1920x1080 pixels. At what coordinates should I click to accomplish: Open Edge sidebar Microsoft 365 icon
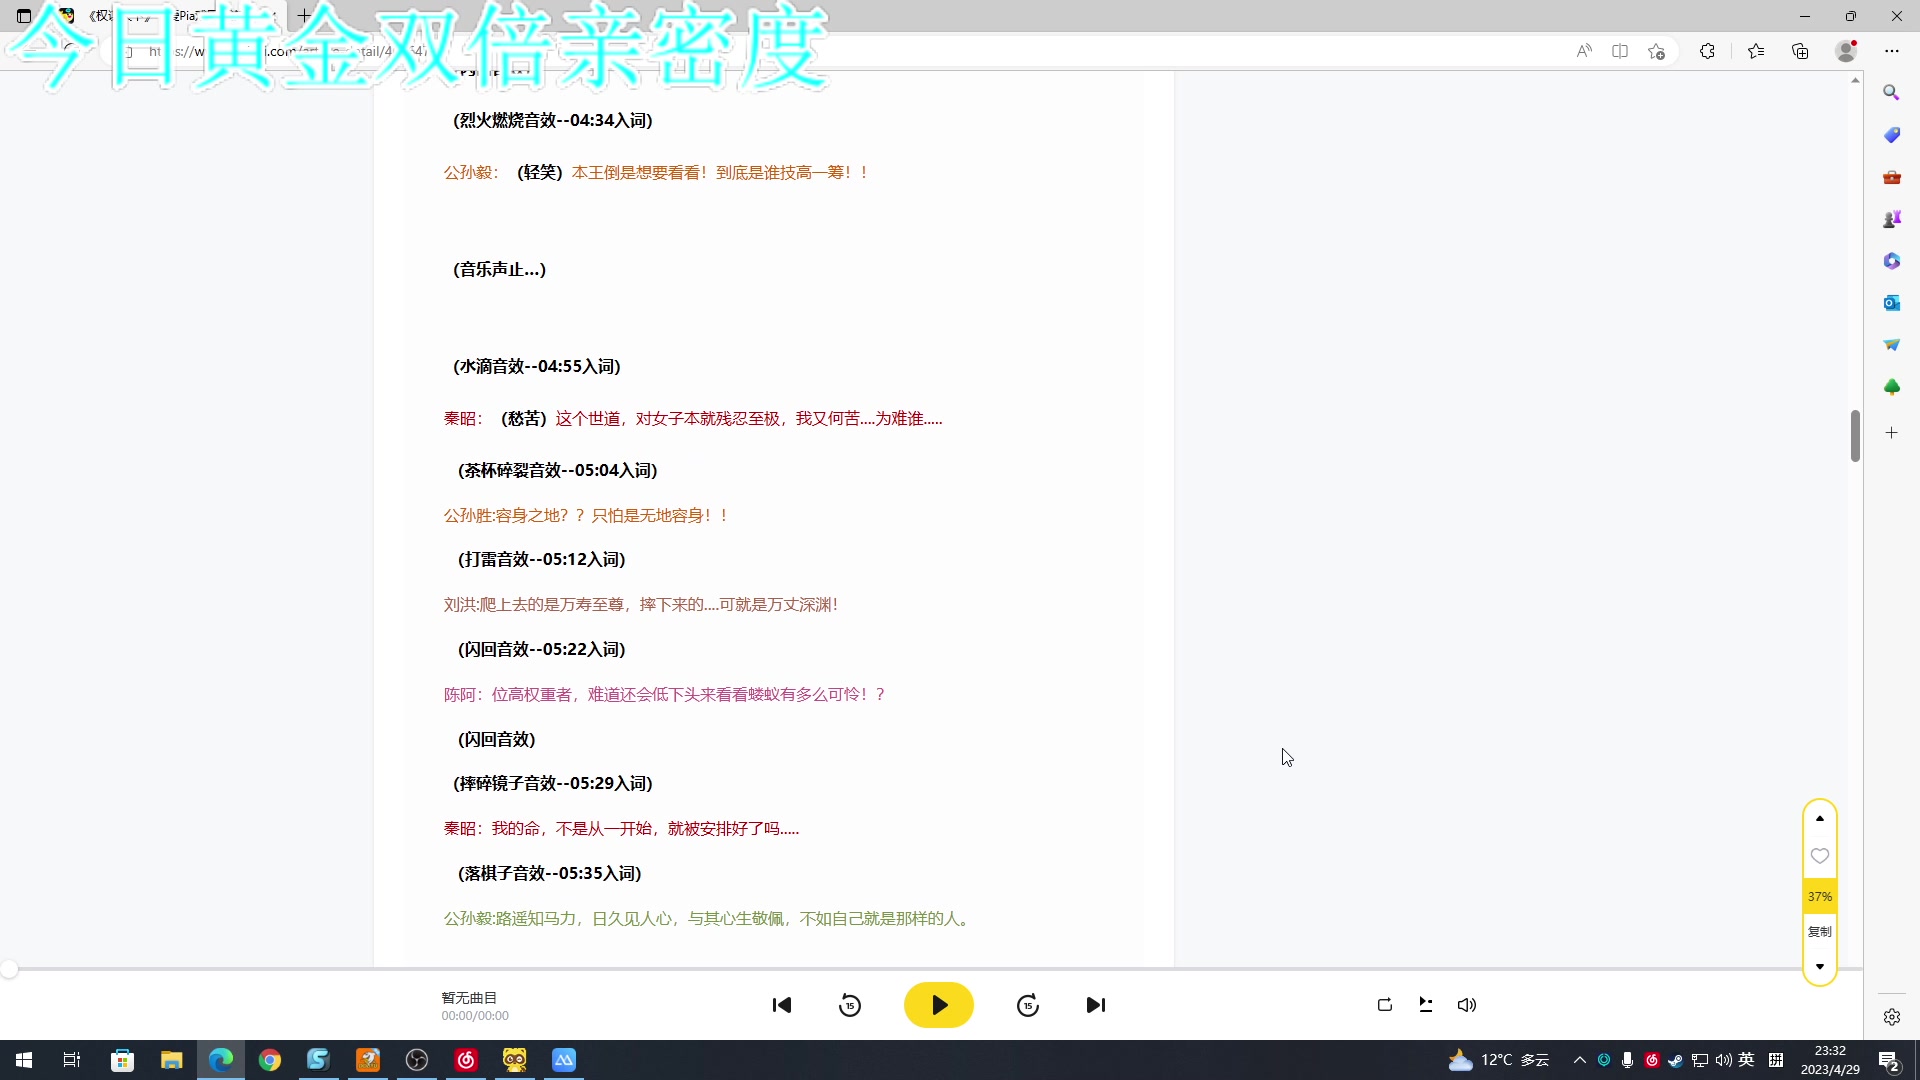click(x=1891, y=261)
